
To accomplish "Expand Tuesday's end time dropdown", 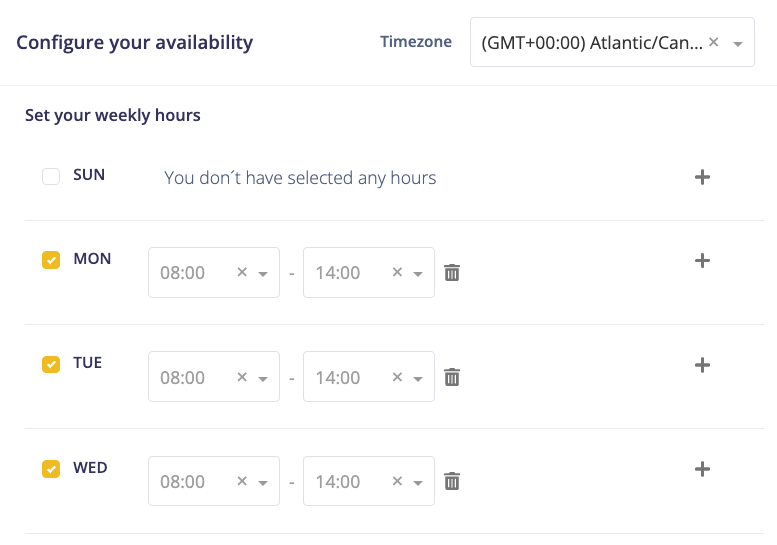I will 418,378.
